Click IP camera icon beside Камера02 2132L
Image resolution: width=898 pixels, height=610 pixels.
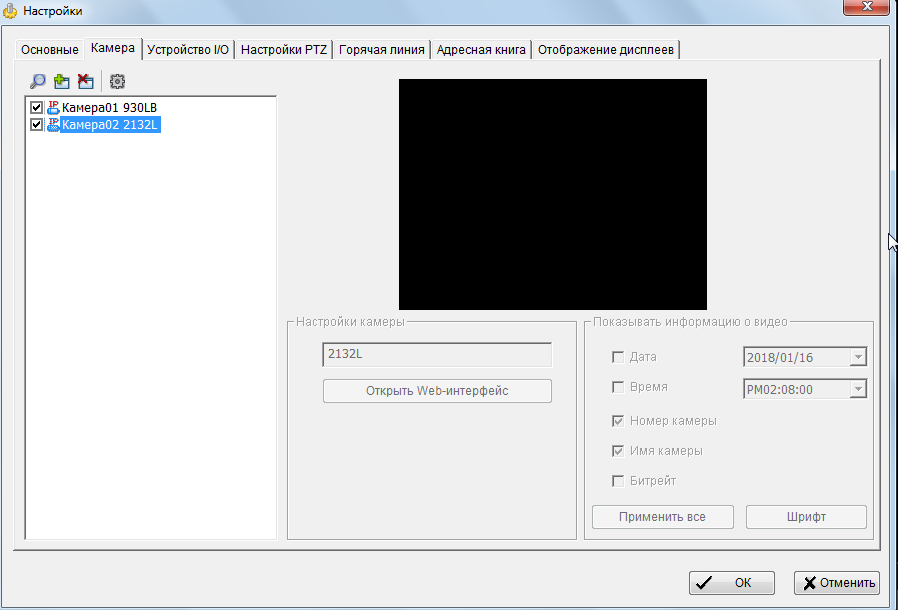pos(53,124)
